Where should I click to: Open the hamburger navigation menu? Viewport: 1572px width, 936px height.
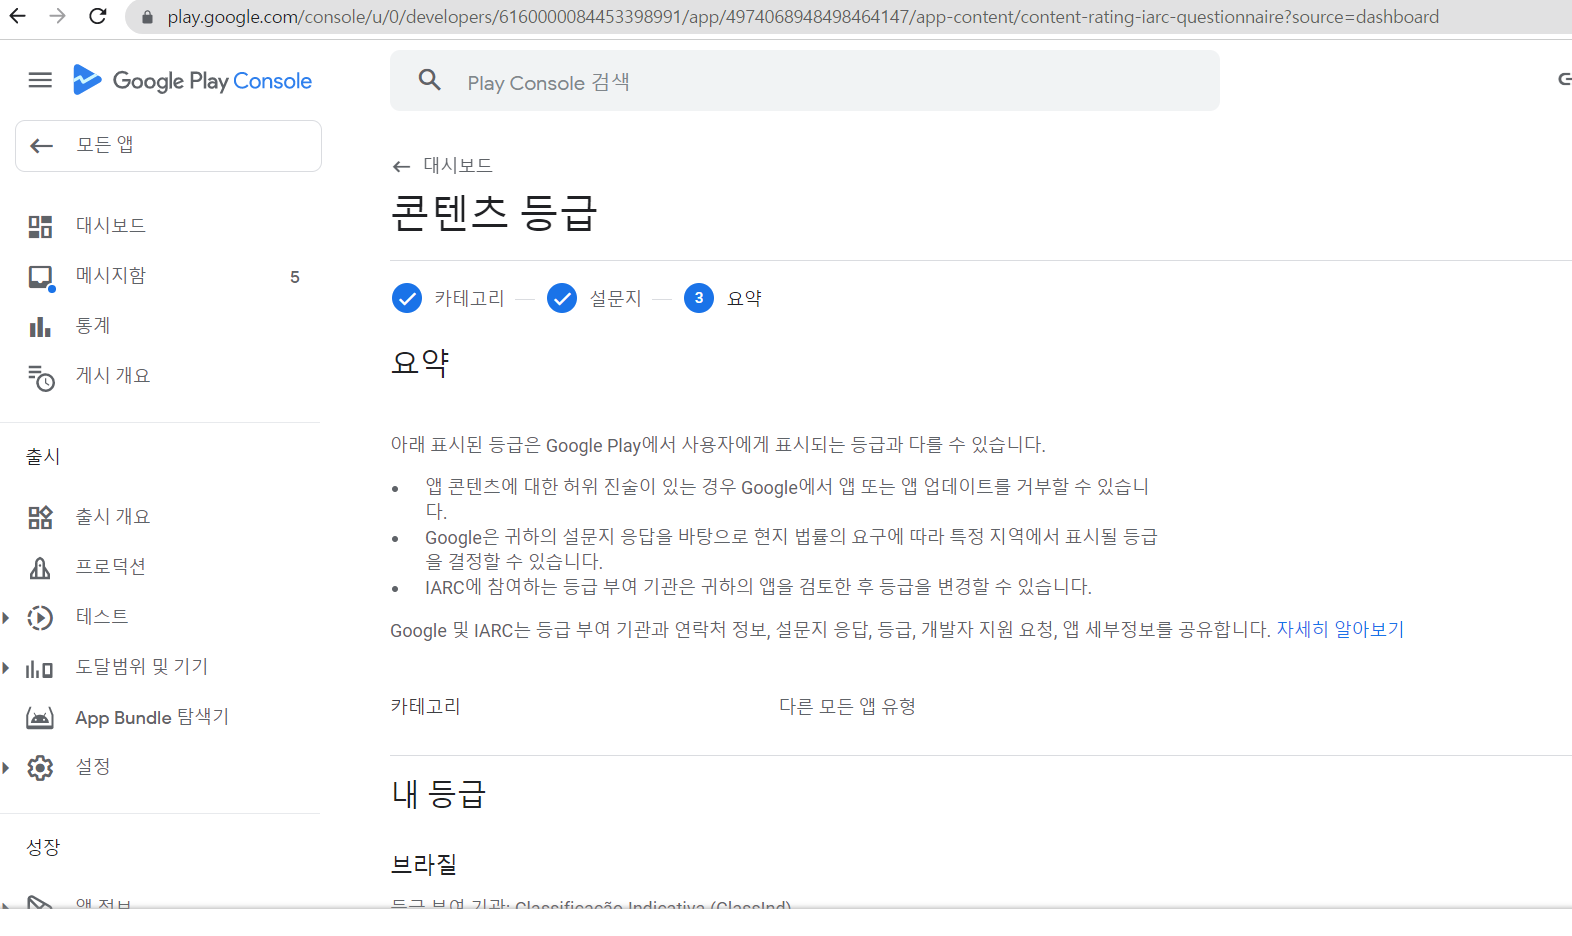(40, 80)
